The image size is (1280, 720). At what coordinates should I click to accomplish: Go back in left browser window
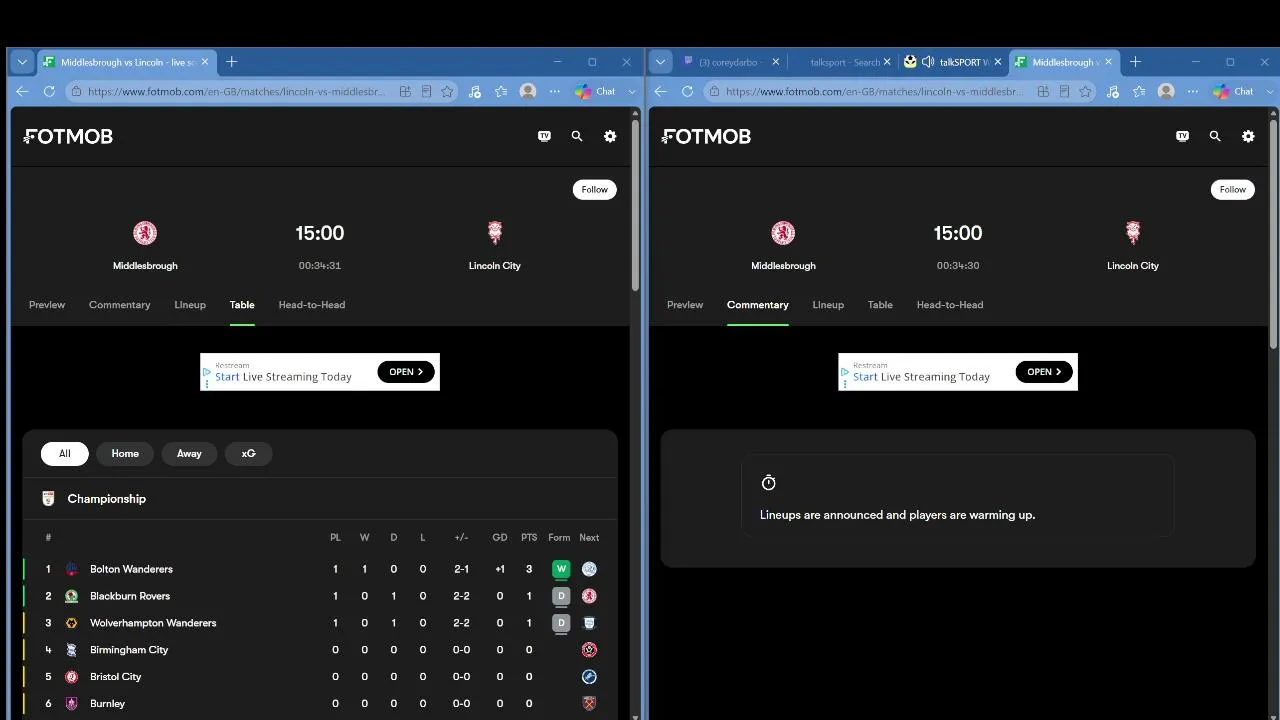tap(22, 91)
